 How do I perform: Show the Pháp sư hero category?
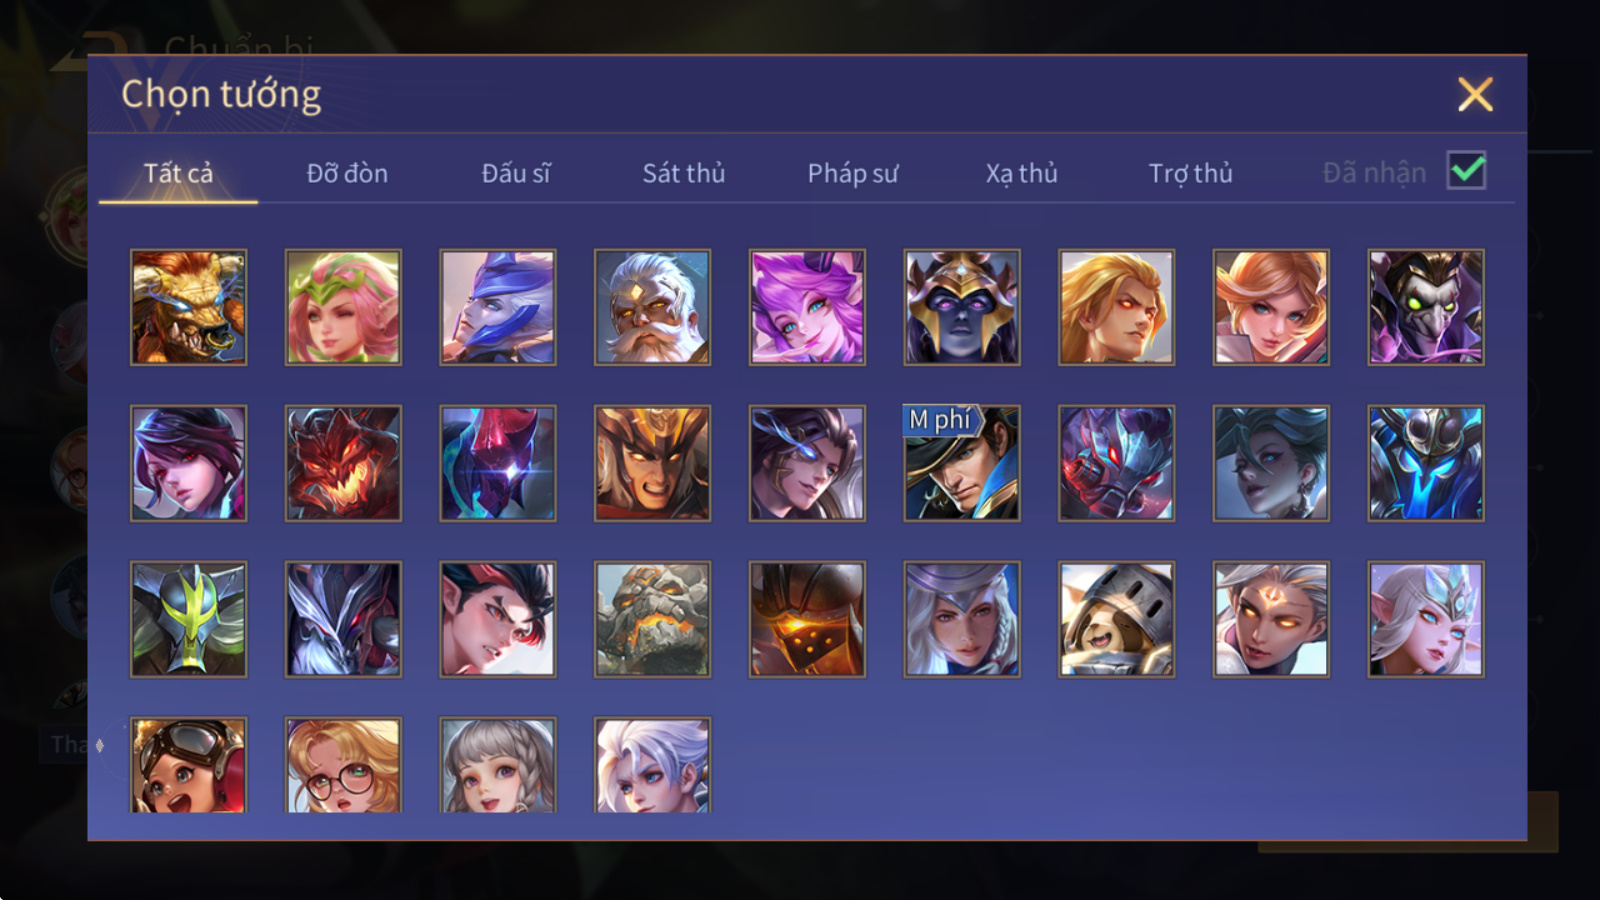pos(852,173)
